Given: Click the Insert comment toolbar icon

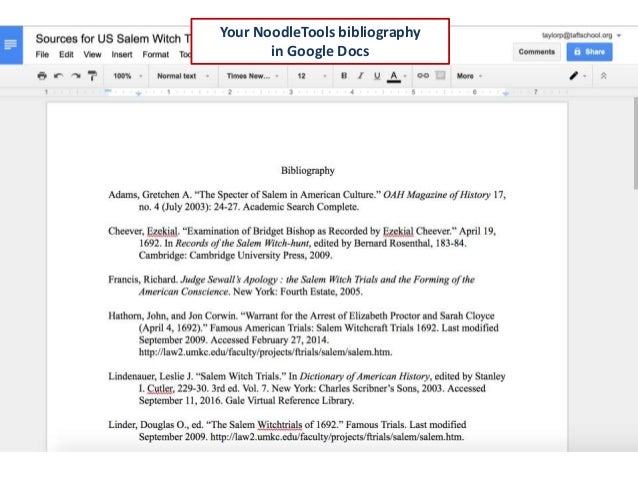Looking at the screenshot, I should (440, 75).
